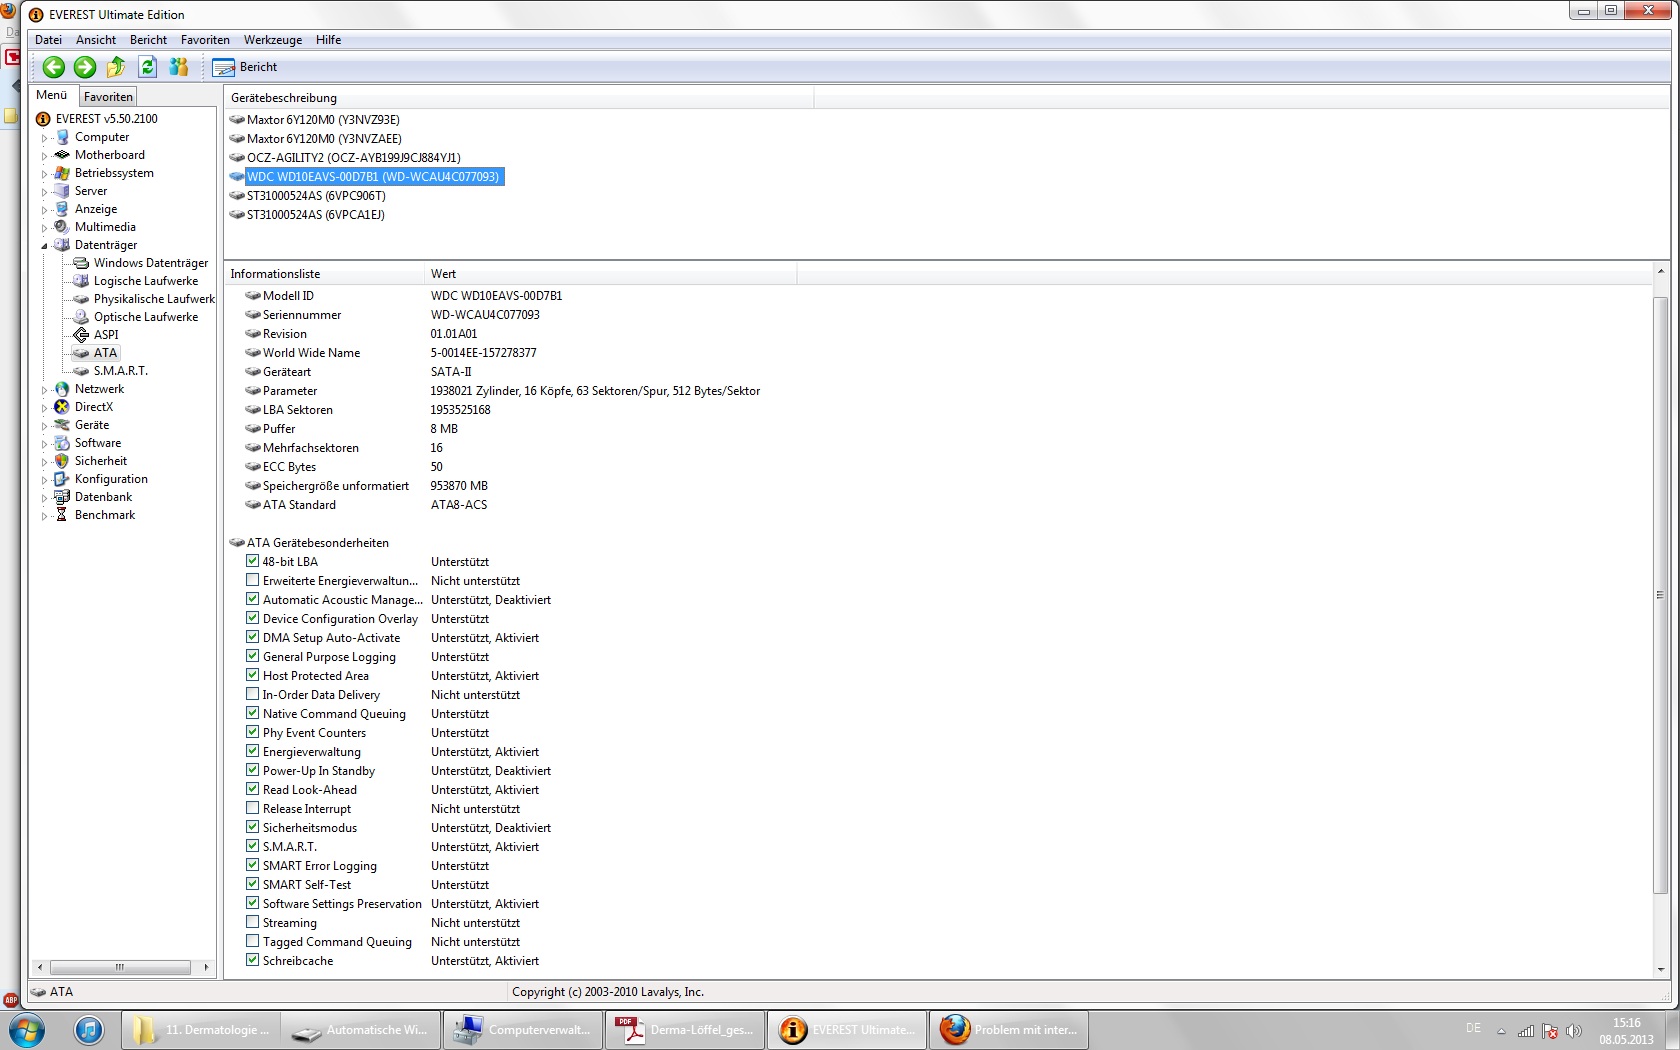Select the Datenbank tree icon
The image size is (1680, 1050).
point(62,497)
